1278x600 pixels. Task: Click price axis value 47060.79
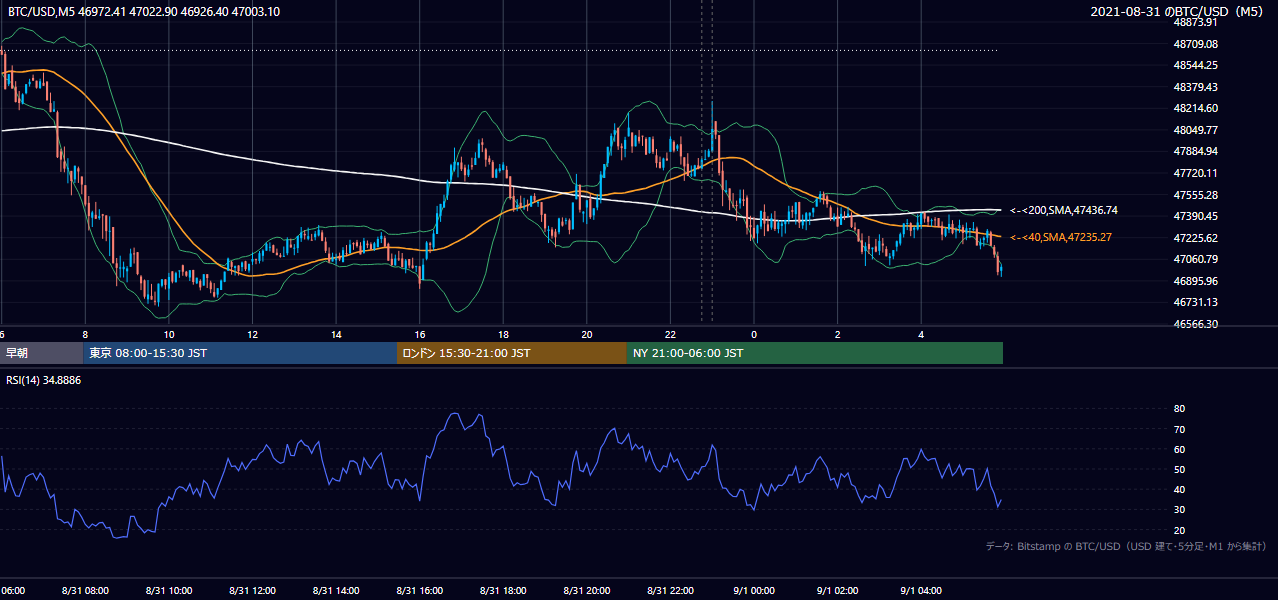point(1195,259)
